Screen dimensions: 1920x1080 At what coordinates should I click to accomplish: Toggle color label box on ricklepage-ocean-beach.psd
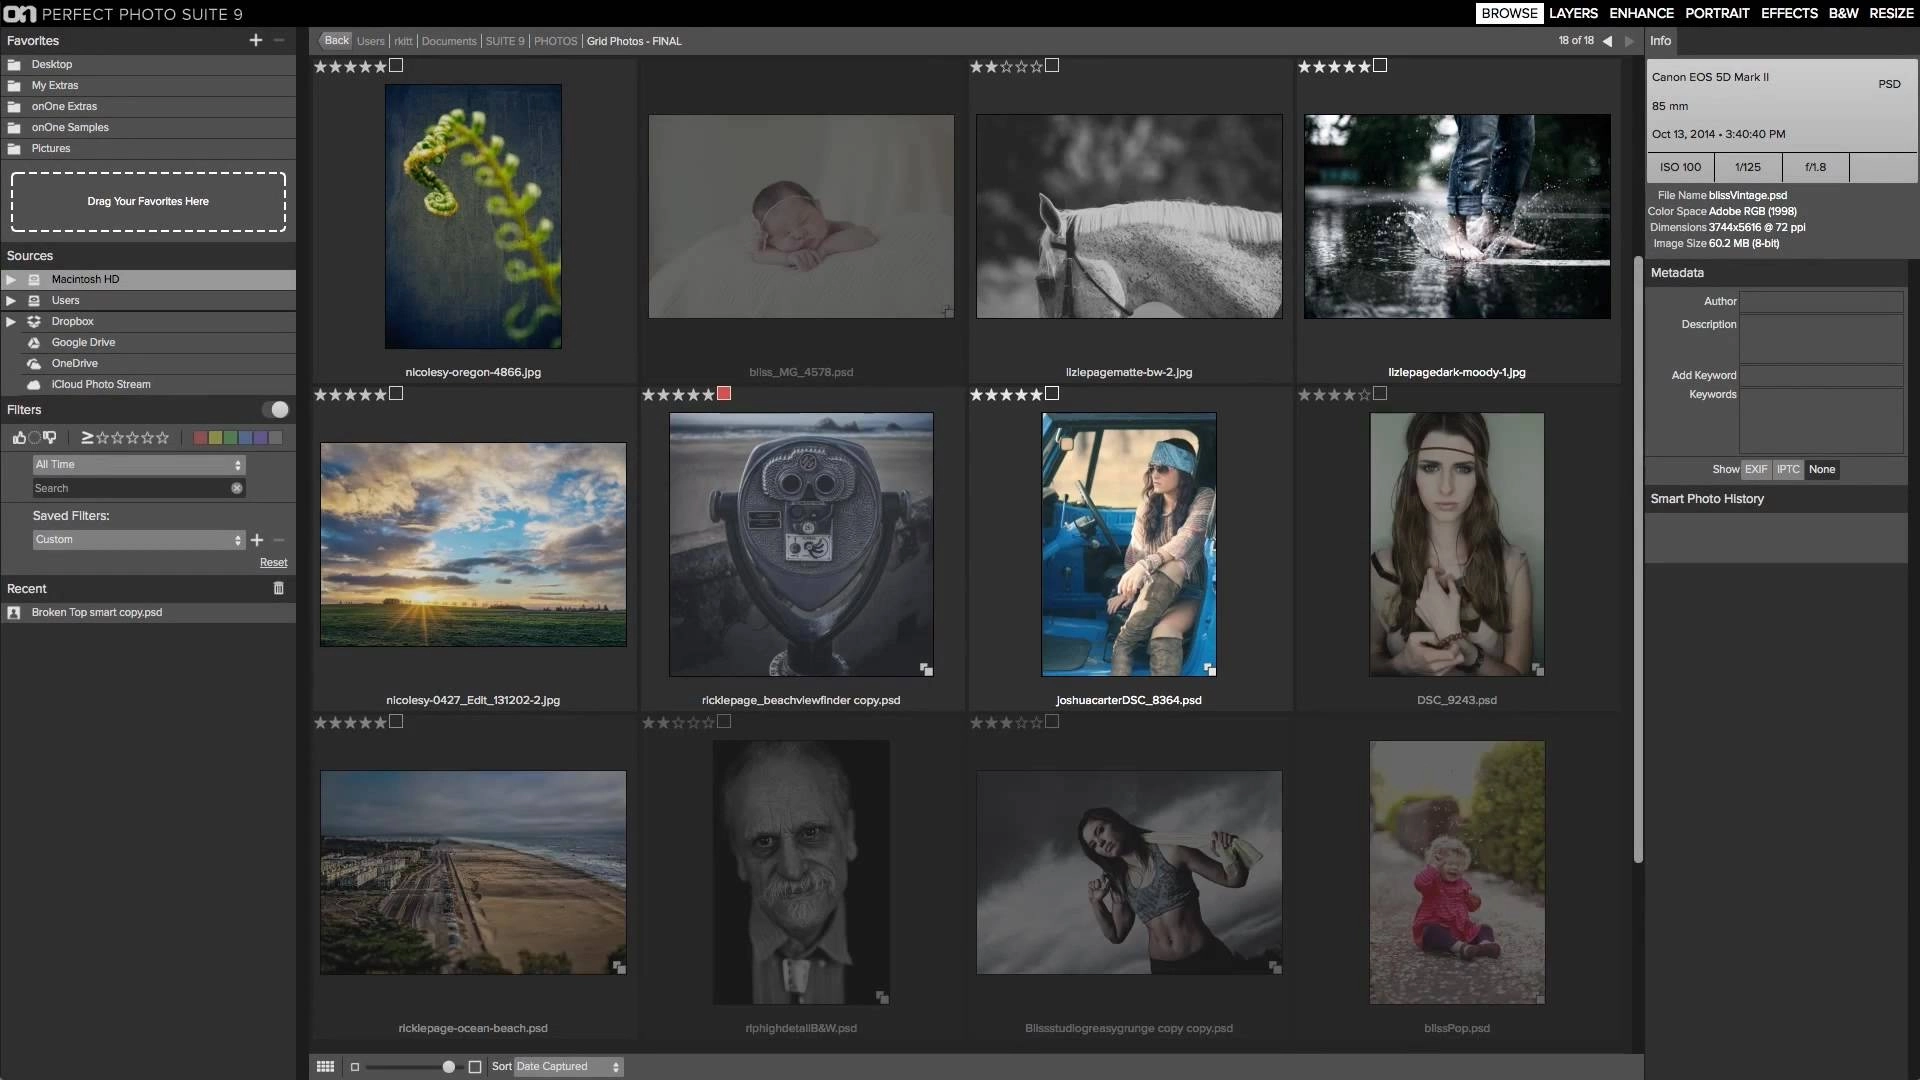(396, 721)
